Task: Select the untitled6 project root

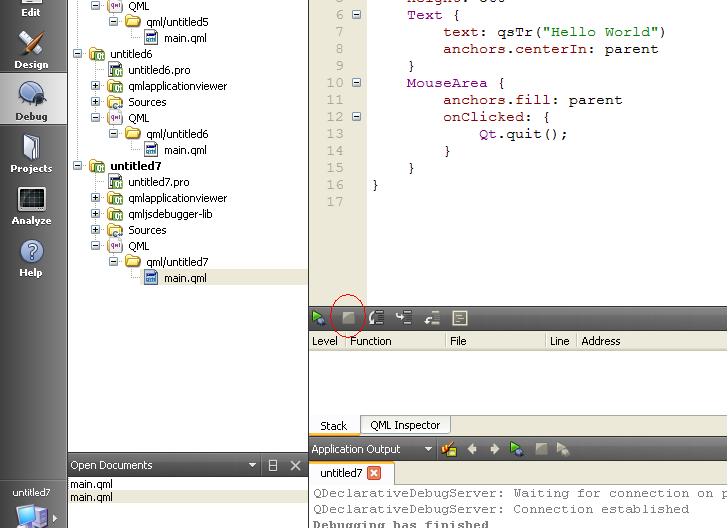Action: (131, 54)
